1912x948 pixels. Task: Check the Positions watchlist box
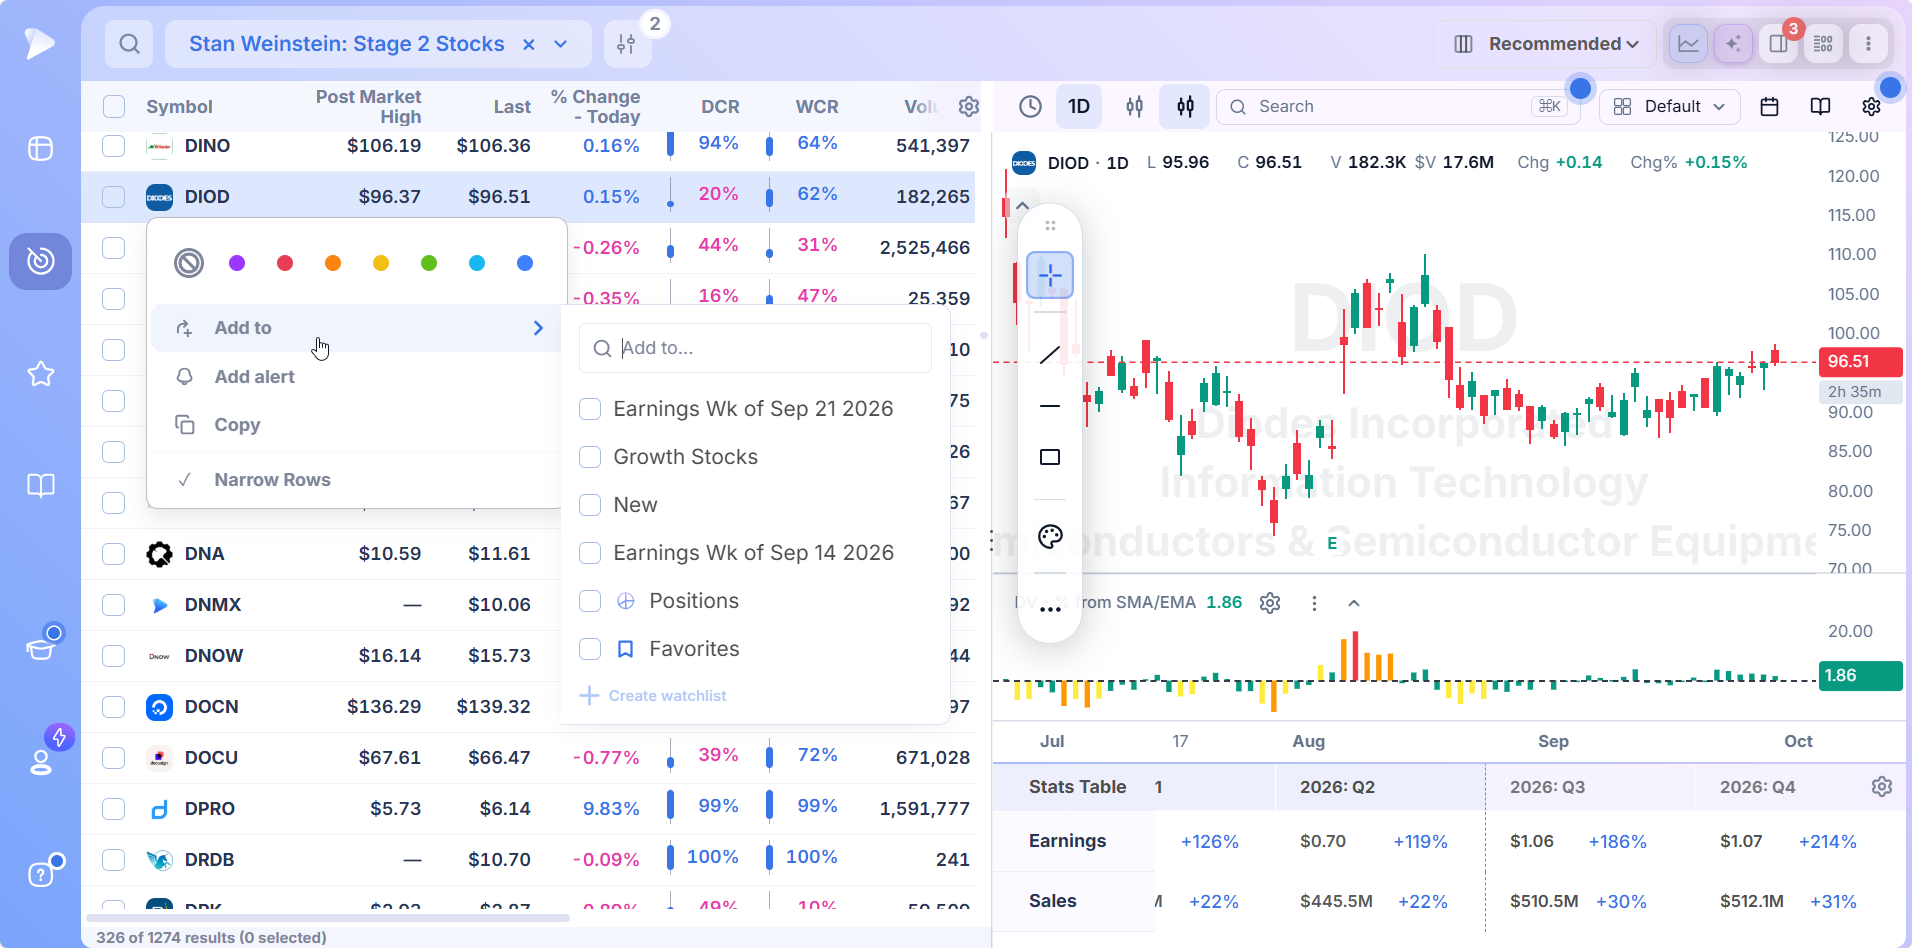click(x=590, y=601)
